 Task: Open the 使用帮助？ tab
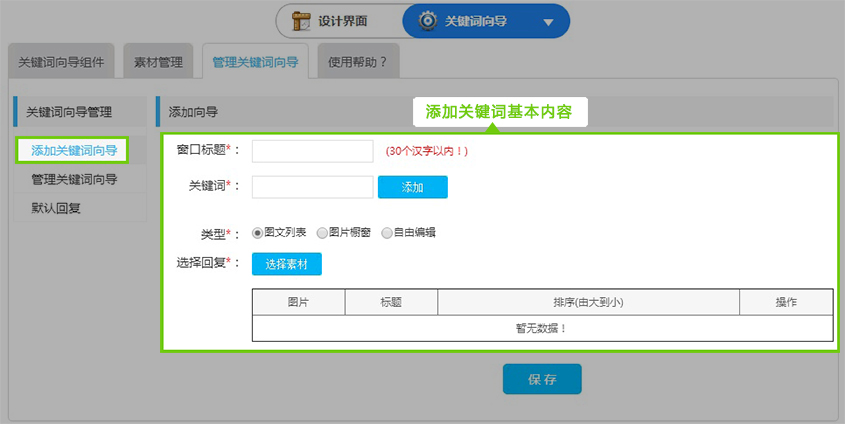pyautogui.click(x=358, y=62)
